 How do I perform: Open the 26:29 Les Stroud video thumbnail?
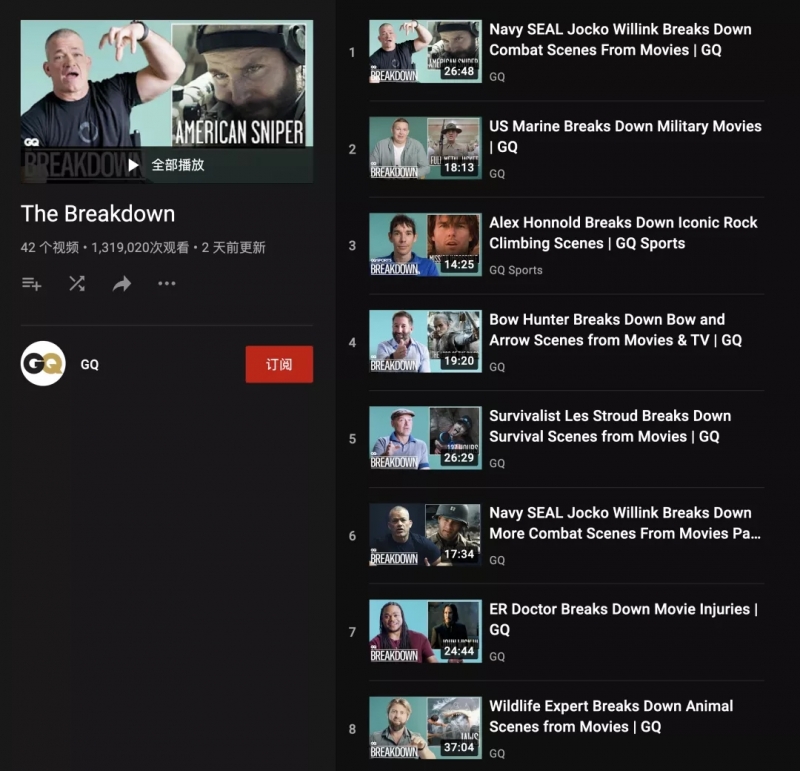426,438
